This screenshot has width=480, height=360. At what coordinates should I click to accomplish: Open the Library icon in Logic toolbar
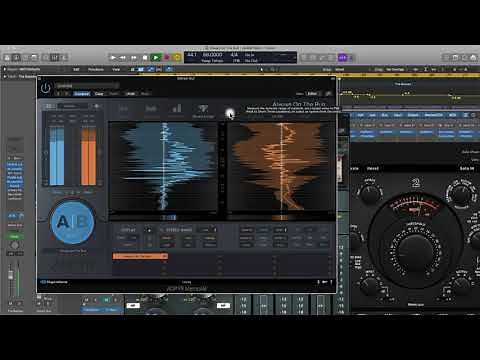pos(7,58)
